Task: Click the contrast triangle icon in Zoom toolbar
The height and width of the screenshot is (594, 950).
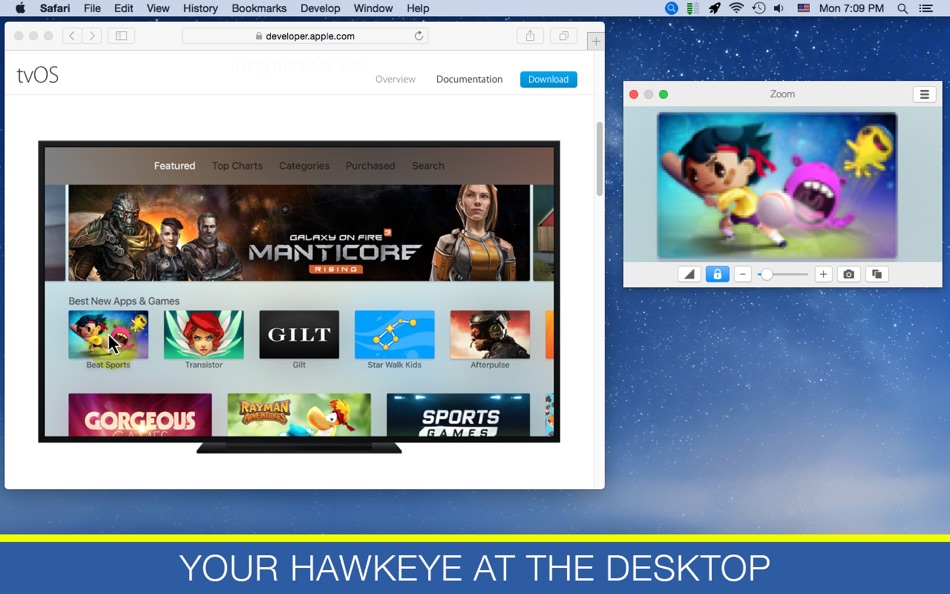Action: point(689,274)
